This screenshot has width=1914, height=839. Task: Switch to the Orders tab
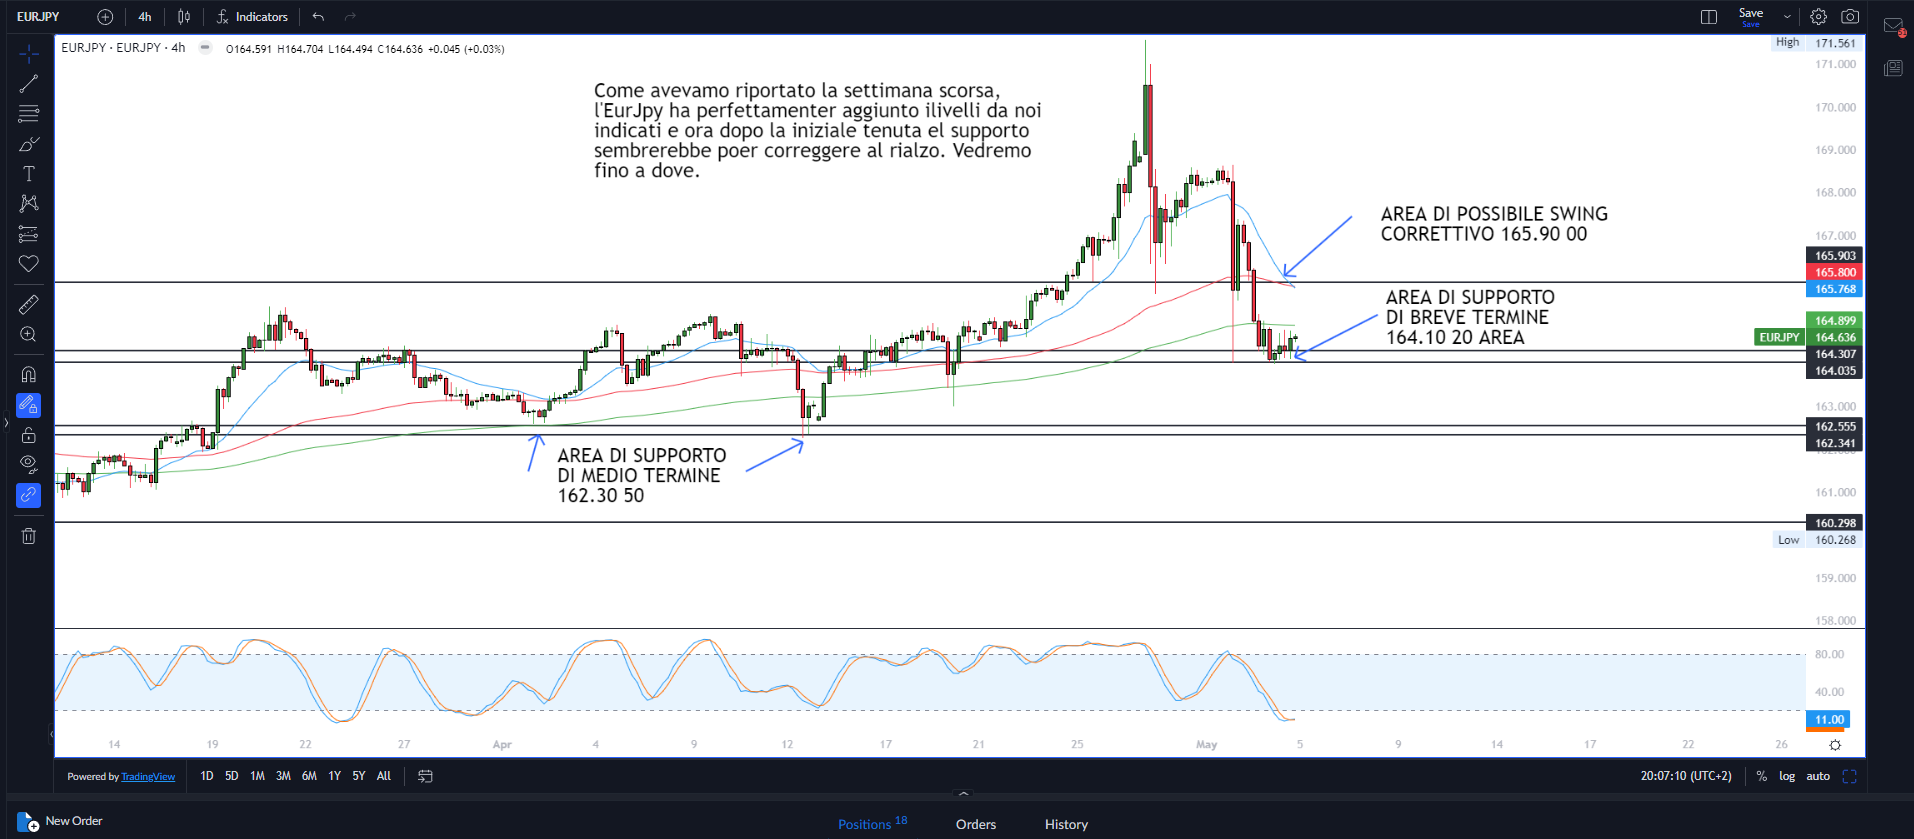click(975, 824)
